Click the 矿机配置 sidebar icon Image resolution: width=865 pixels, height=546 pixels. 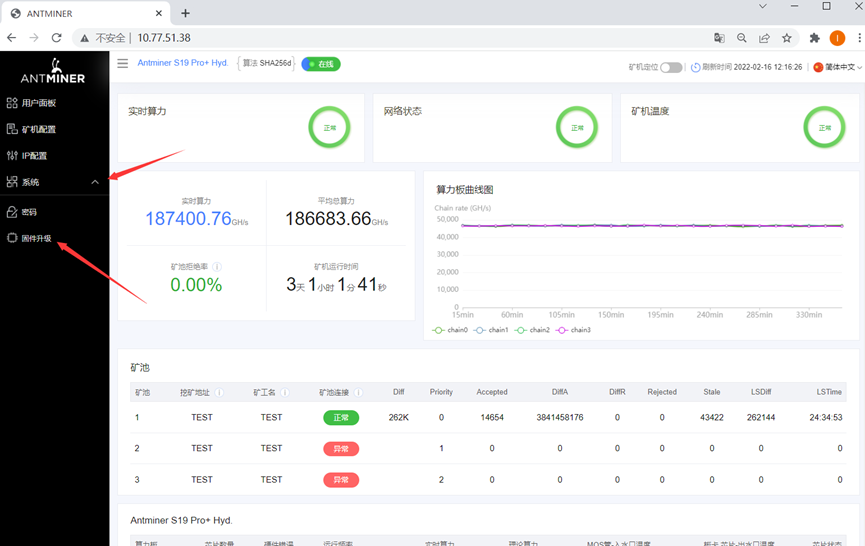pos(12,129)
